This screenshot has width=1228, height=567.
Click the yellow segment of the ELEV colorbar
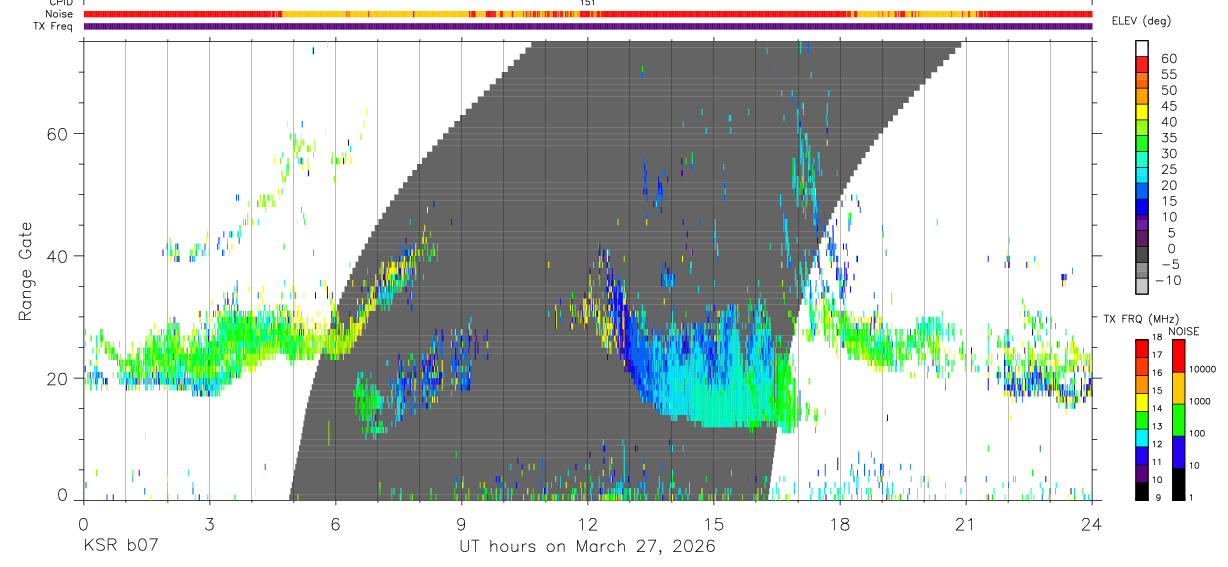[x=1142, y=111]
